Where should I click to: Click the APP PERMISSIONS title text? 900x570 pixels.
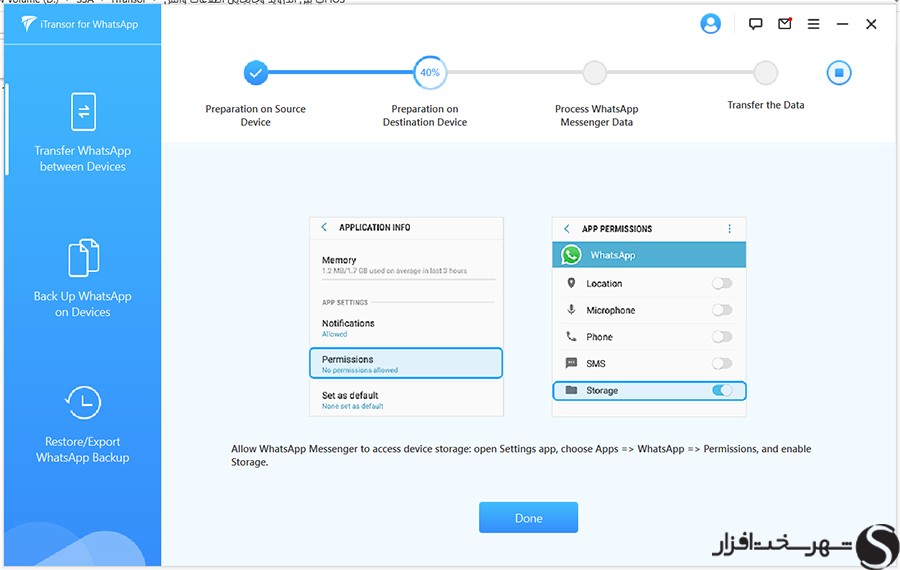617,228
